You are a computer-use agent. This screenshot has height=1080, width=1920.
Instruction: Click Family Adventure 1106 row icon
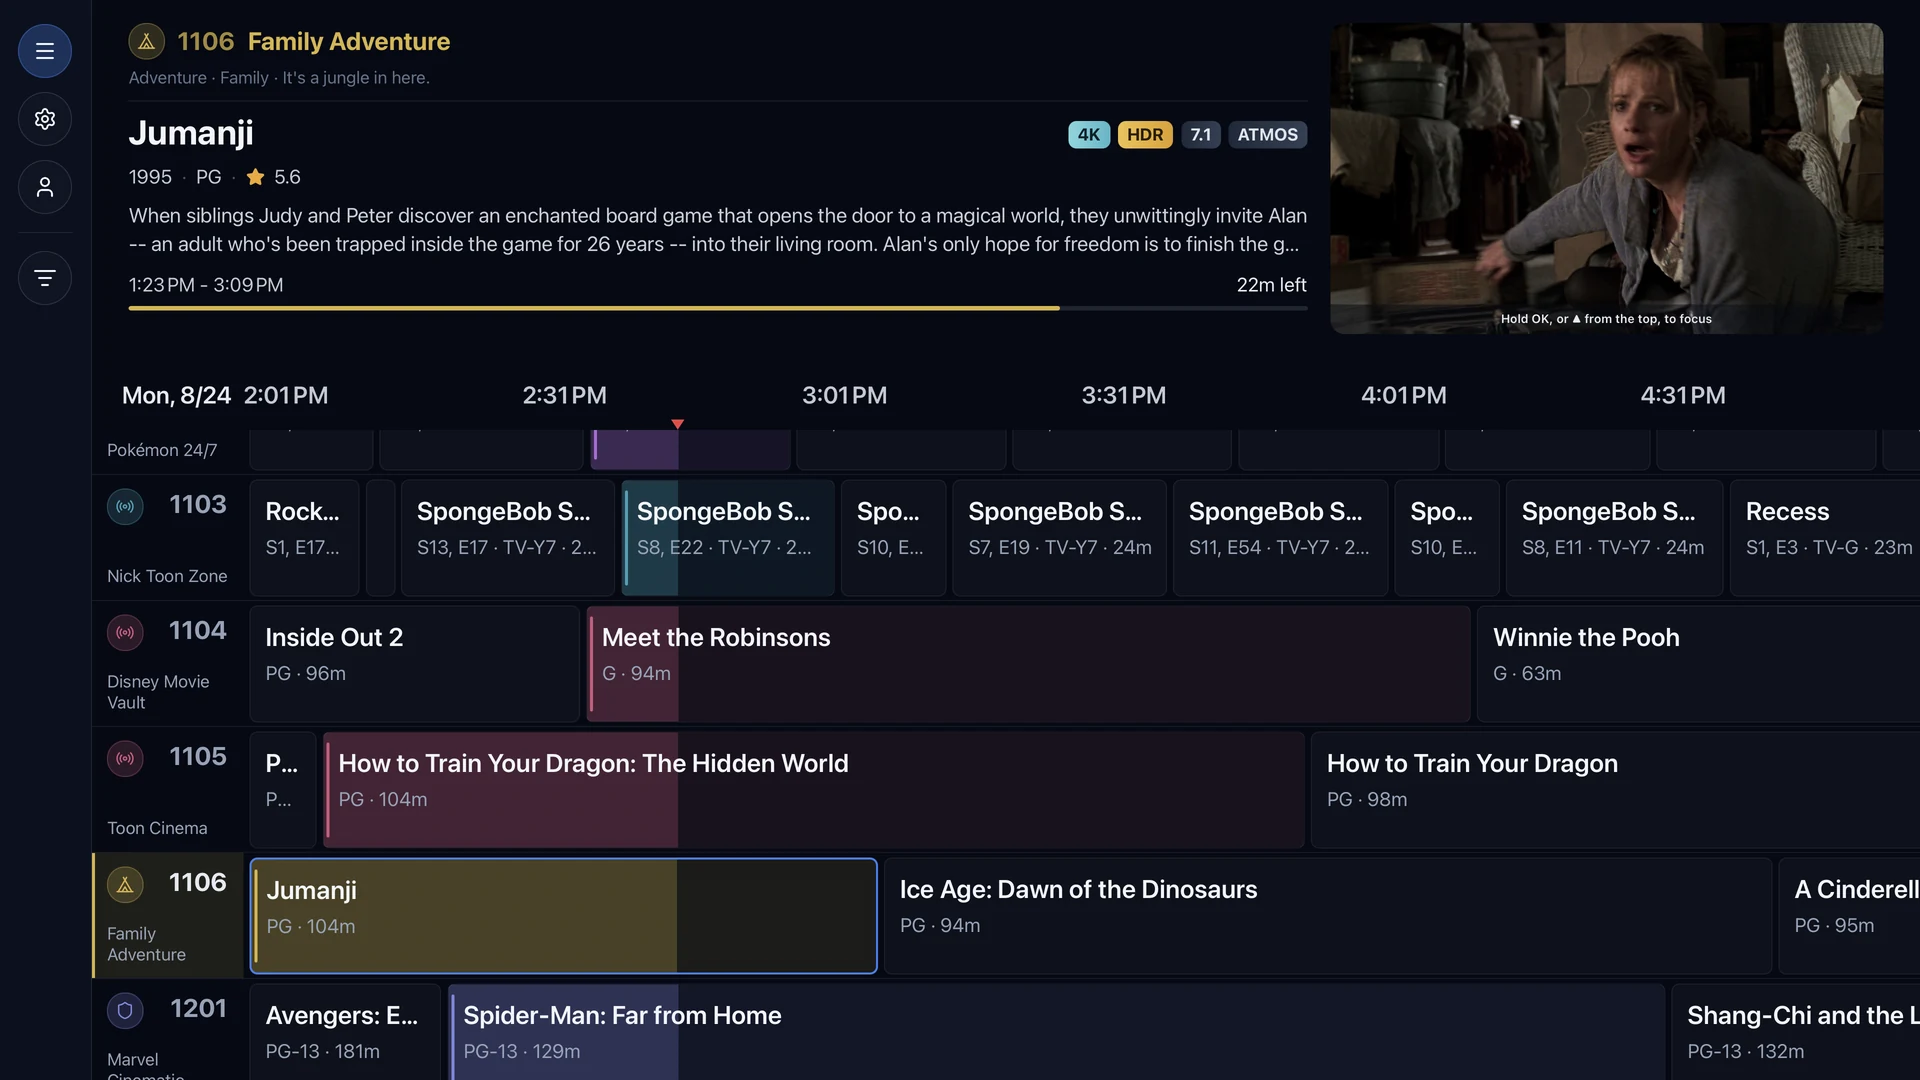click(x=125, y=884)
